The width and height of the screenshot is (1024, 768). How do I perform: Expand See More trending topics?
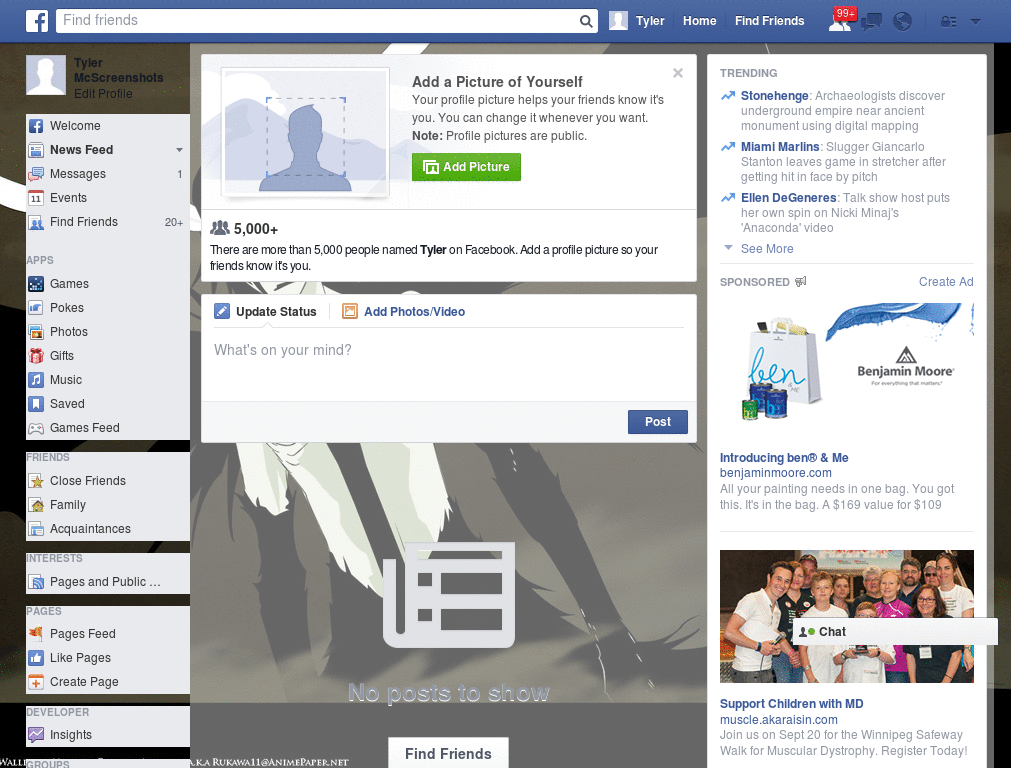pos(767,249)
